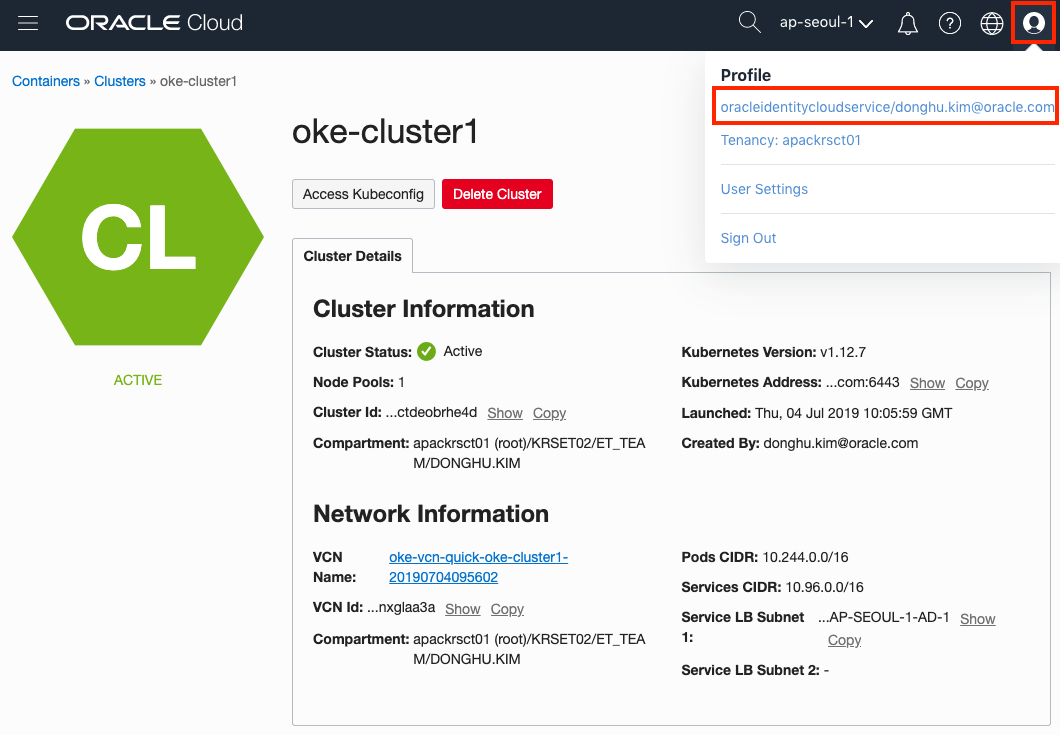Screen dimensions: 1060x735
Task: Click the ACTIVE label under the hexagon
Action: [138, 380]
